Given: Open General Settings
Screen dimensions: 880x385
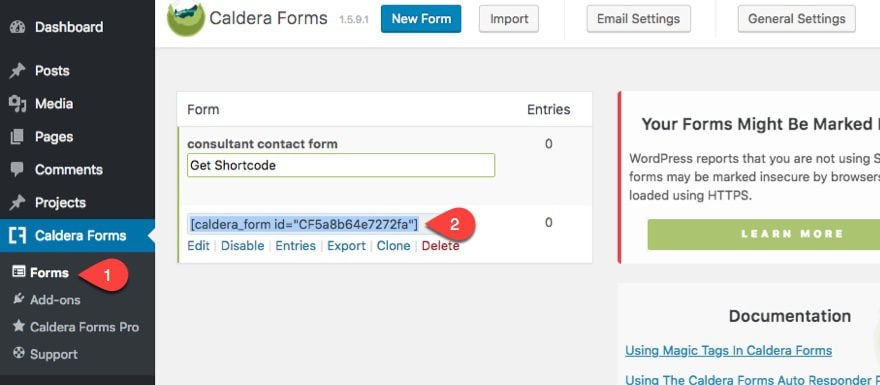Looking at the screenshot, I should click(x=796, y=19).
